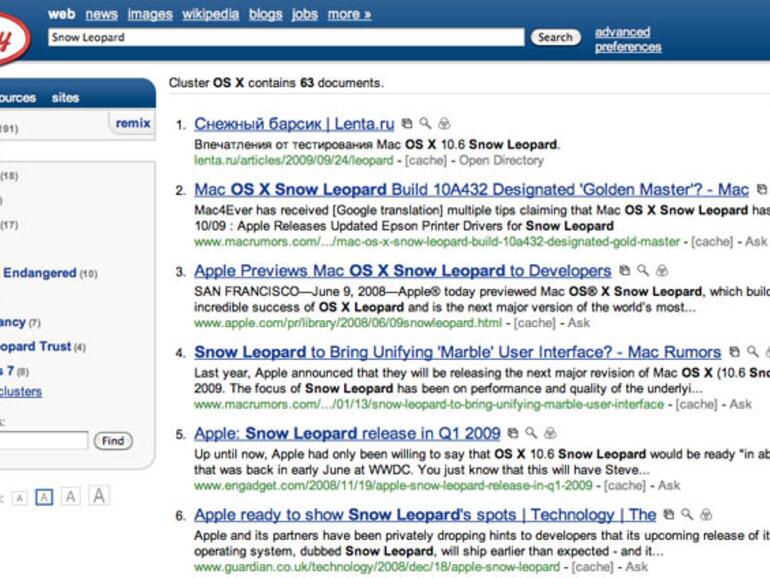The width and height of the screenshot is (770, 578).
Task: Switch to jobs search tab
Action: (304, 14)
